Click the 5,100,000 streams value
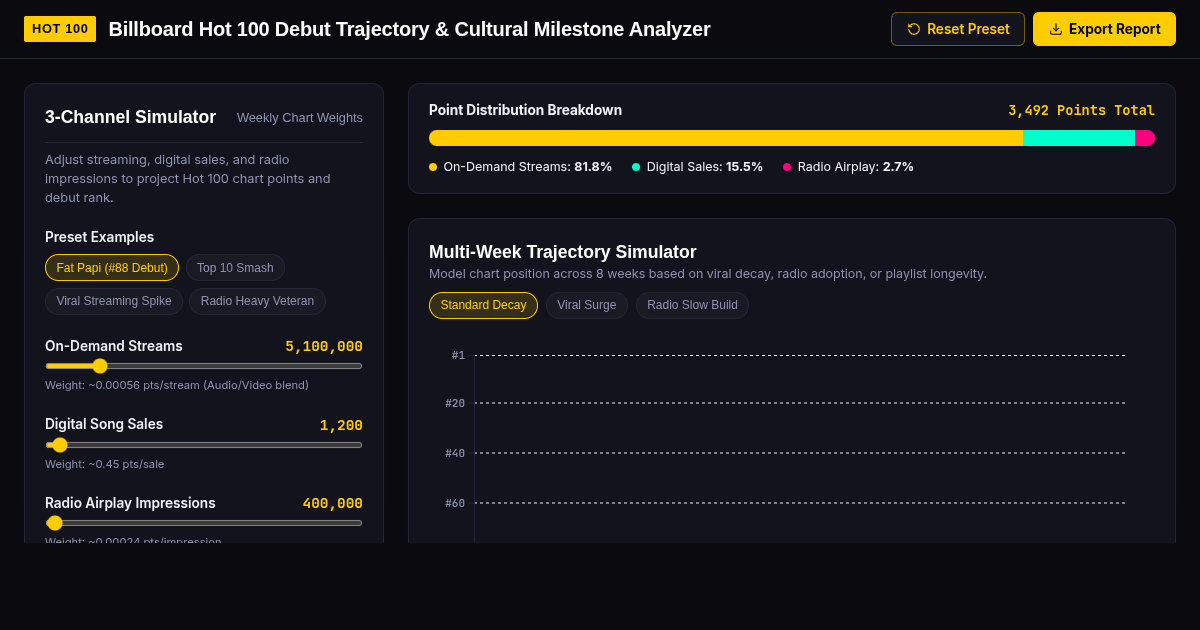This screenshot has width=1200, height=630. click(x=324, y=347)
